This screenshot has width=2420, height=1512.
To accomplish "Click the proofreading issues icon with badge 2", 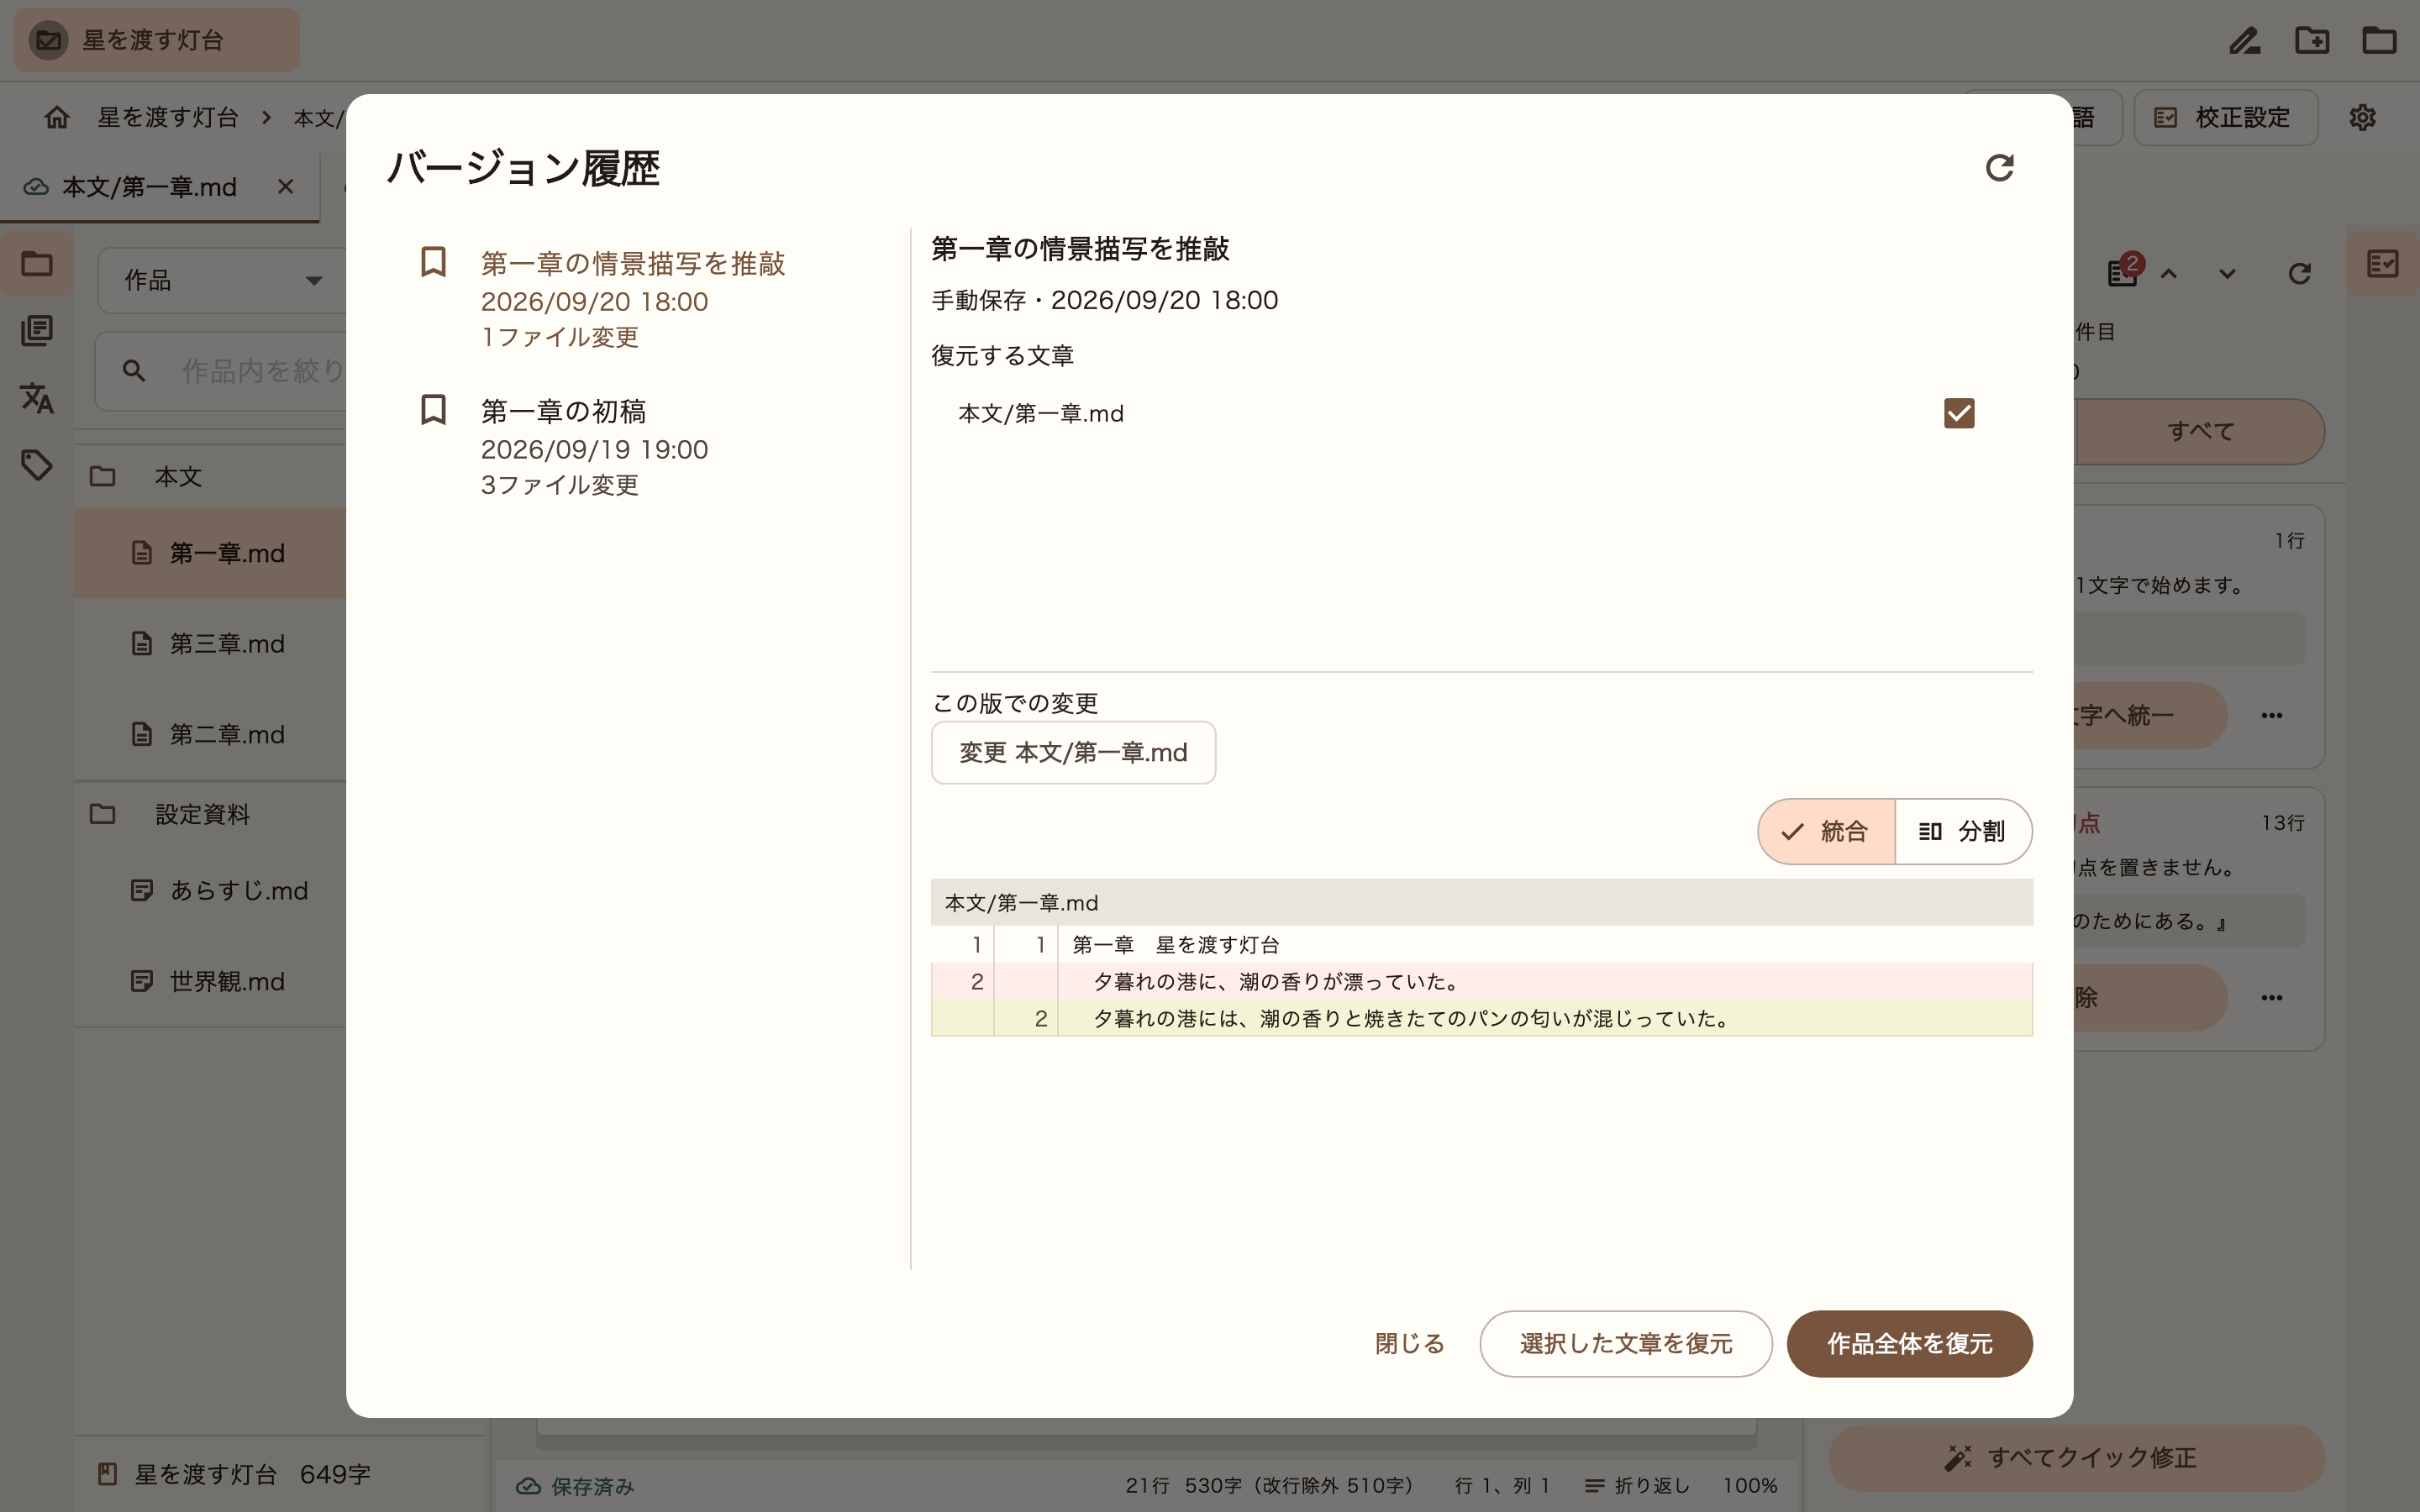I will [2124, 272].
